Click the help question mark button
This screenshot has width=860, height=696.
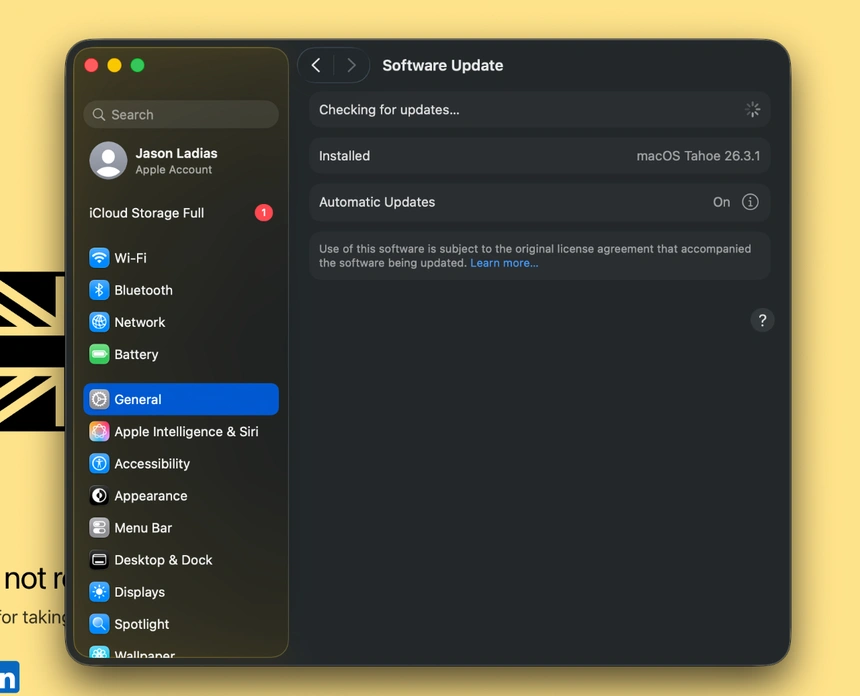click(x=762, y=320)
